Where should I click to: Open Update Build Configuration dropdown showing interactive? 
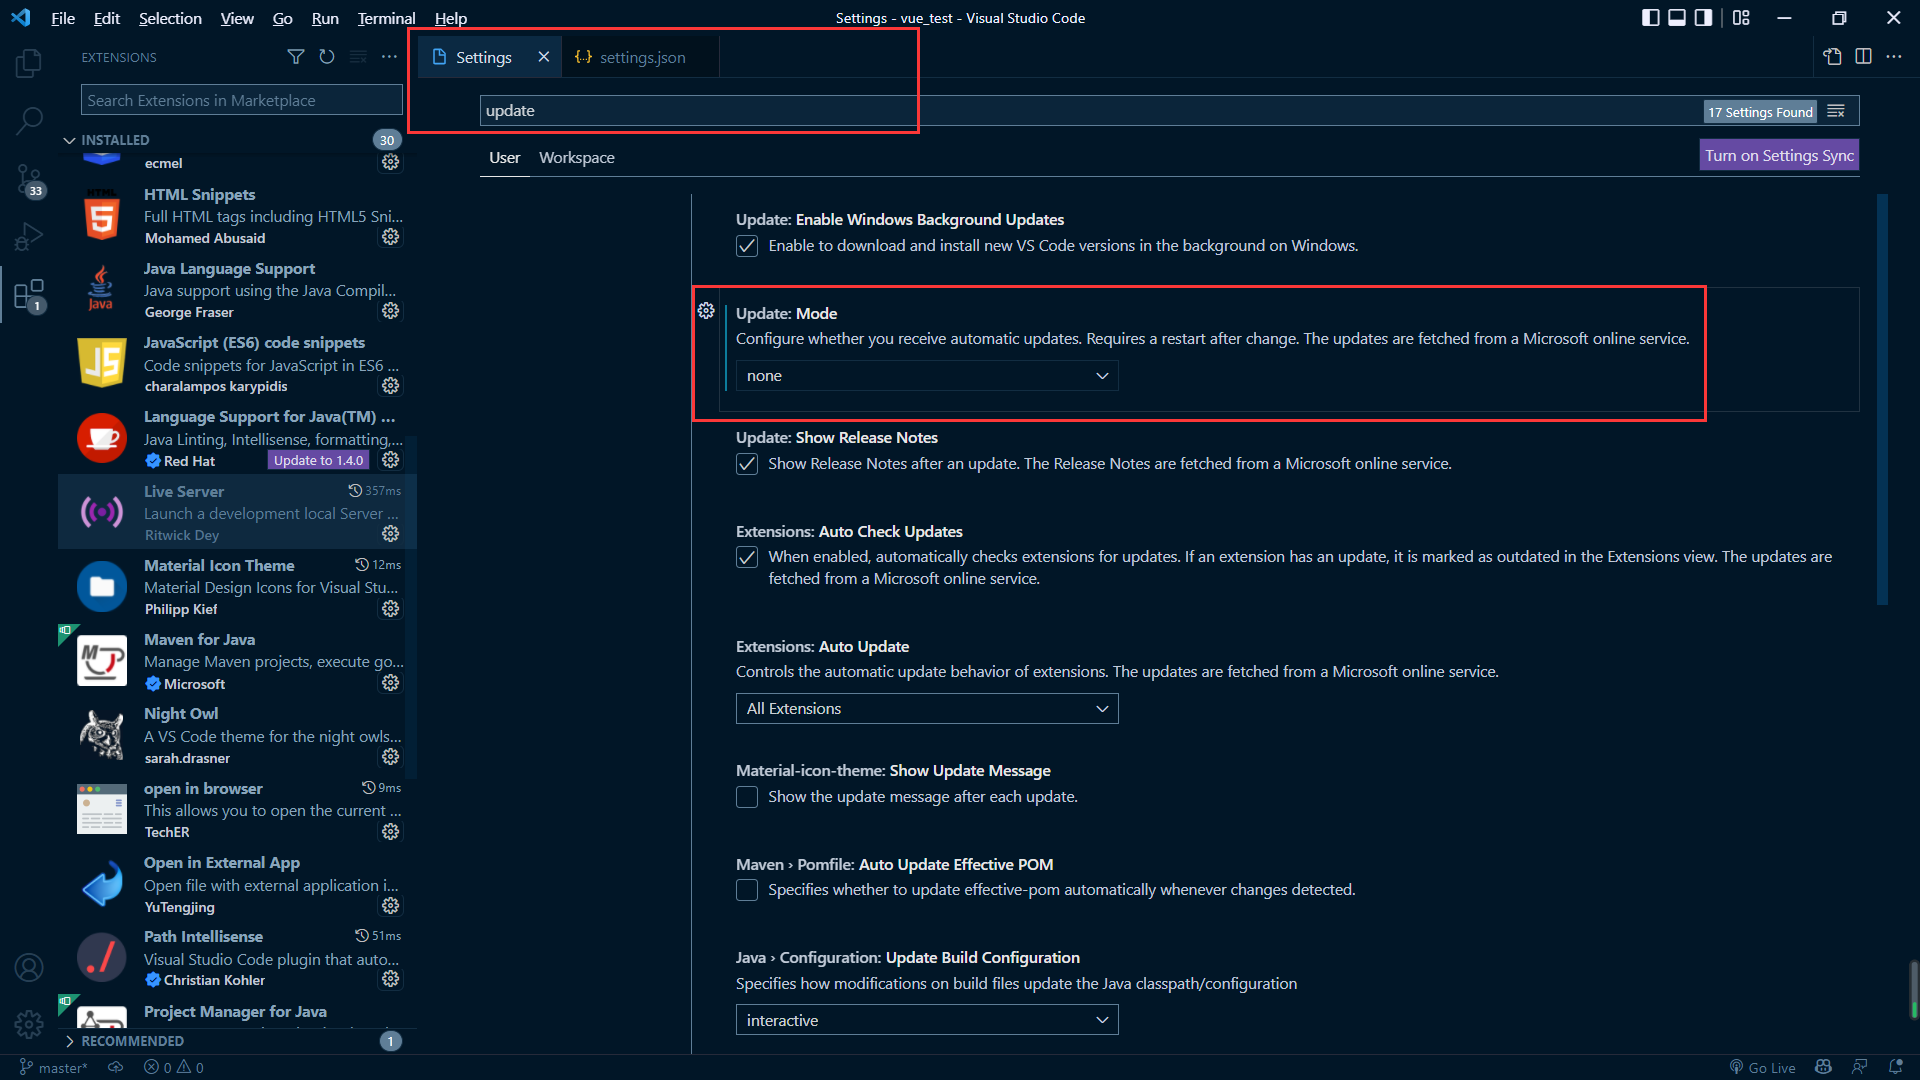(927, 1020)
